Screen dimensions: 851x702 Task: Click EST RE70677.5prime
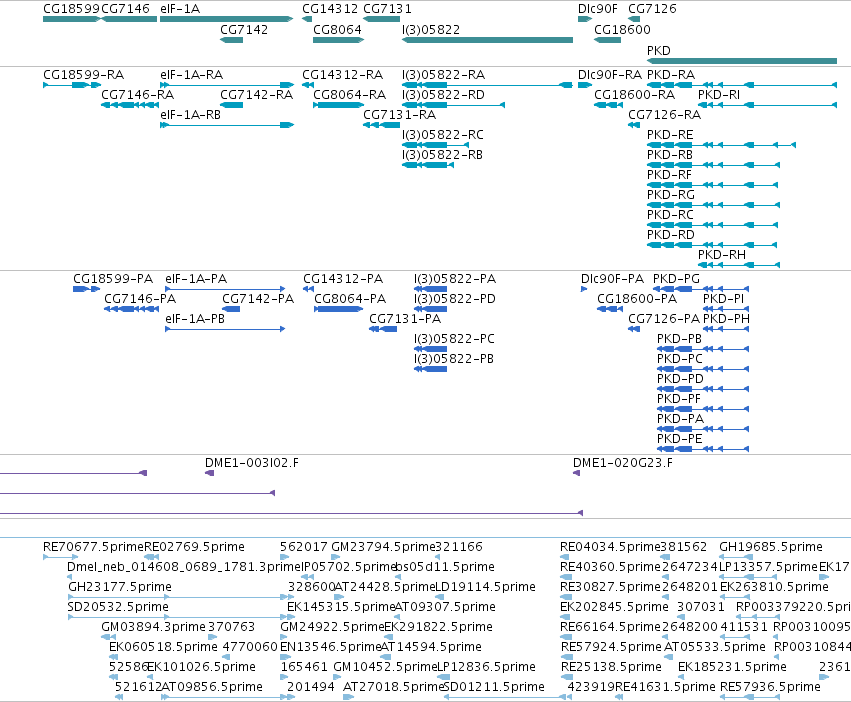93,547
